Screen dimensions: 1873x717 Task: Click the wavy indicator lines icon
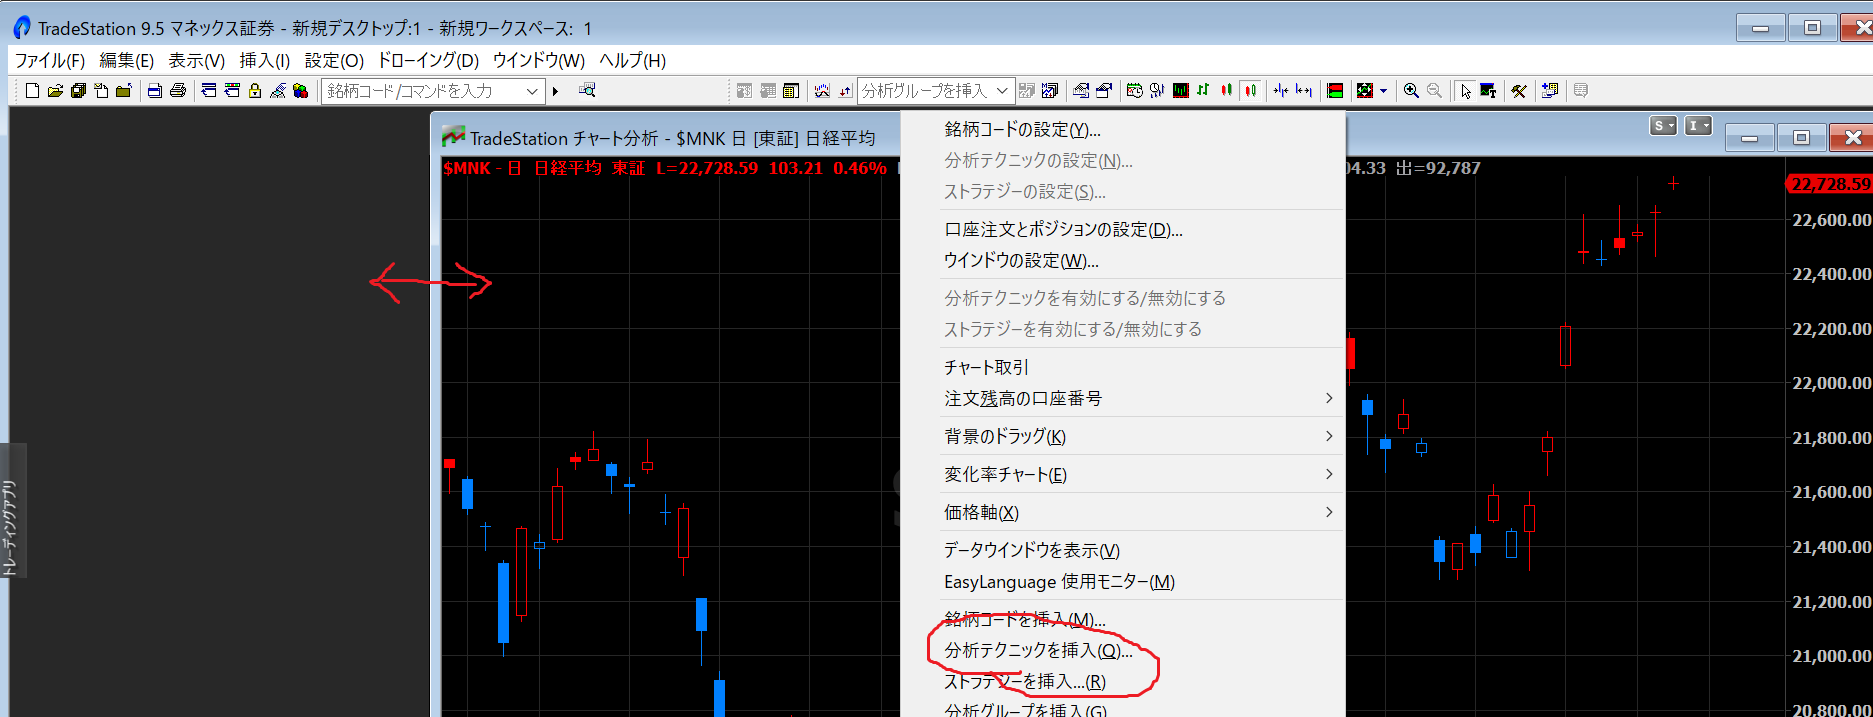822,91
